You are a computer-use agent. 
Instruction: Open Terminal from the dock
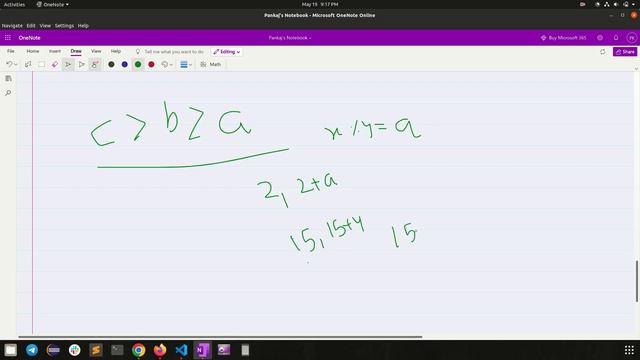(117, 350)
